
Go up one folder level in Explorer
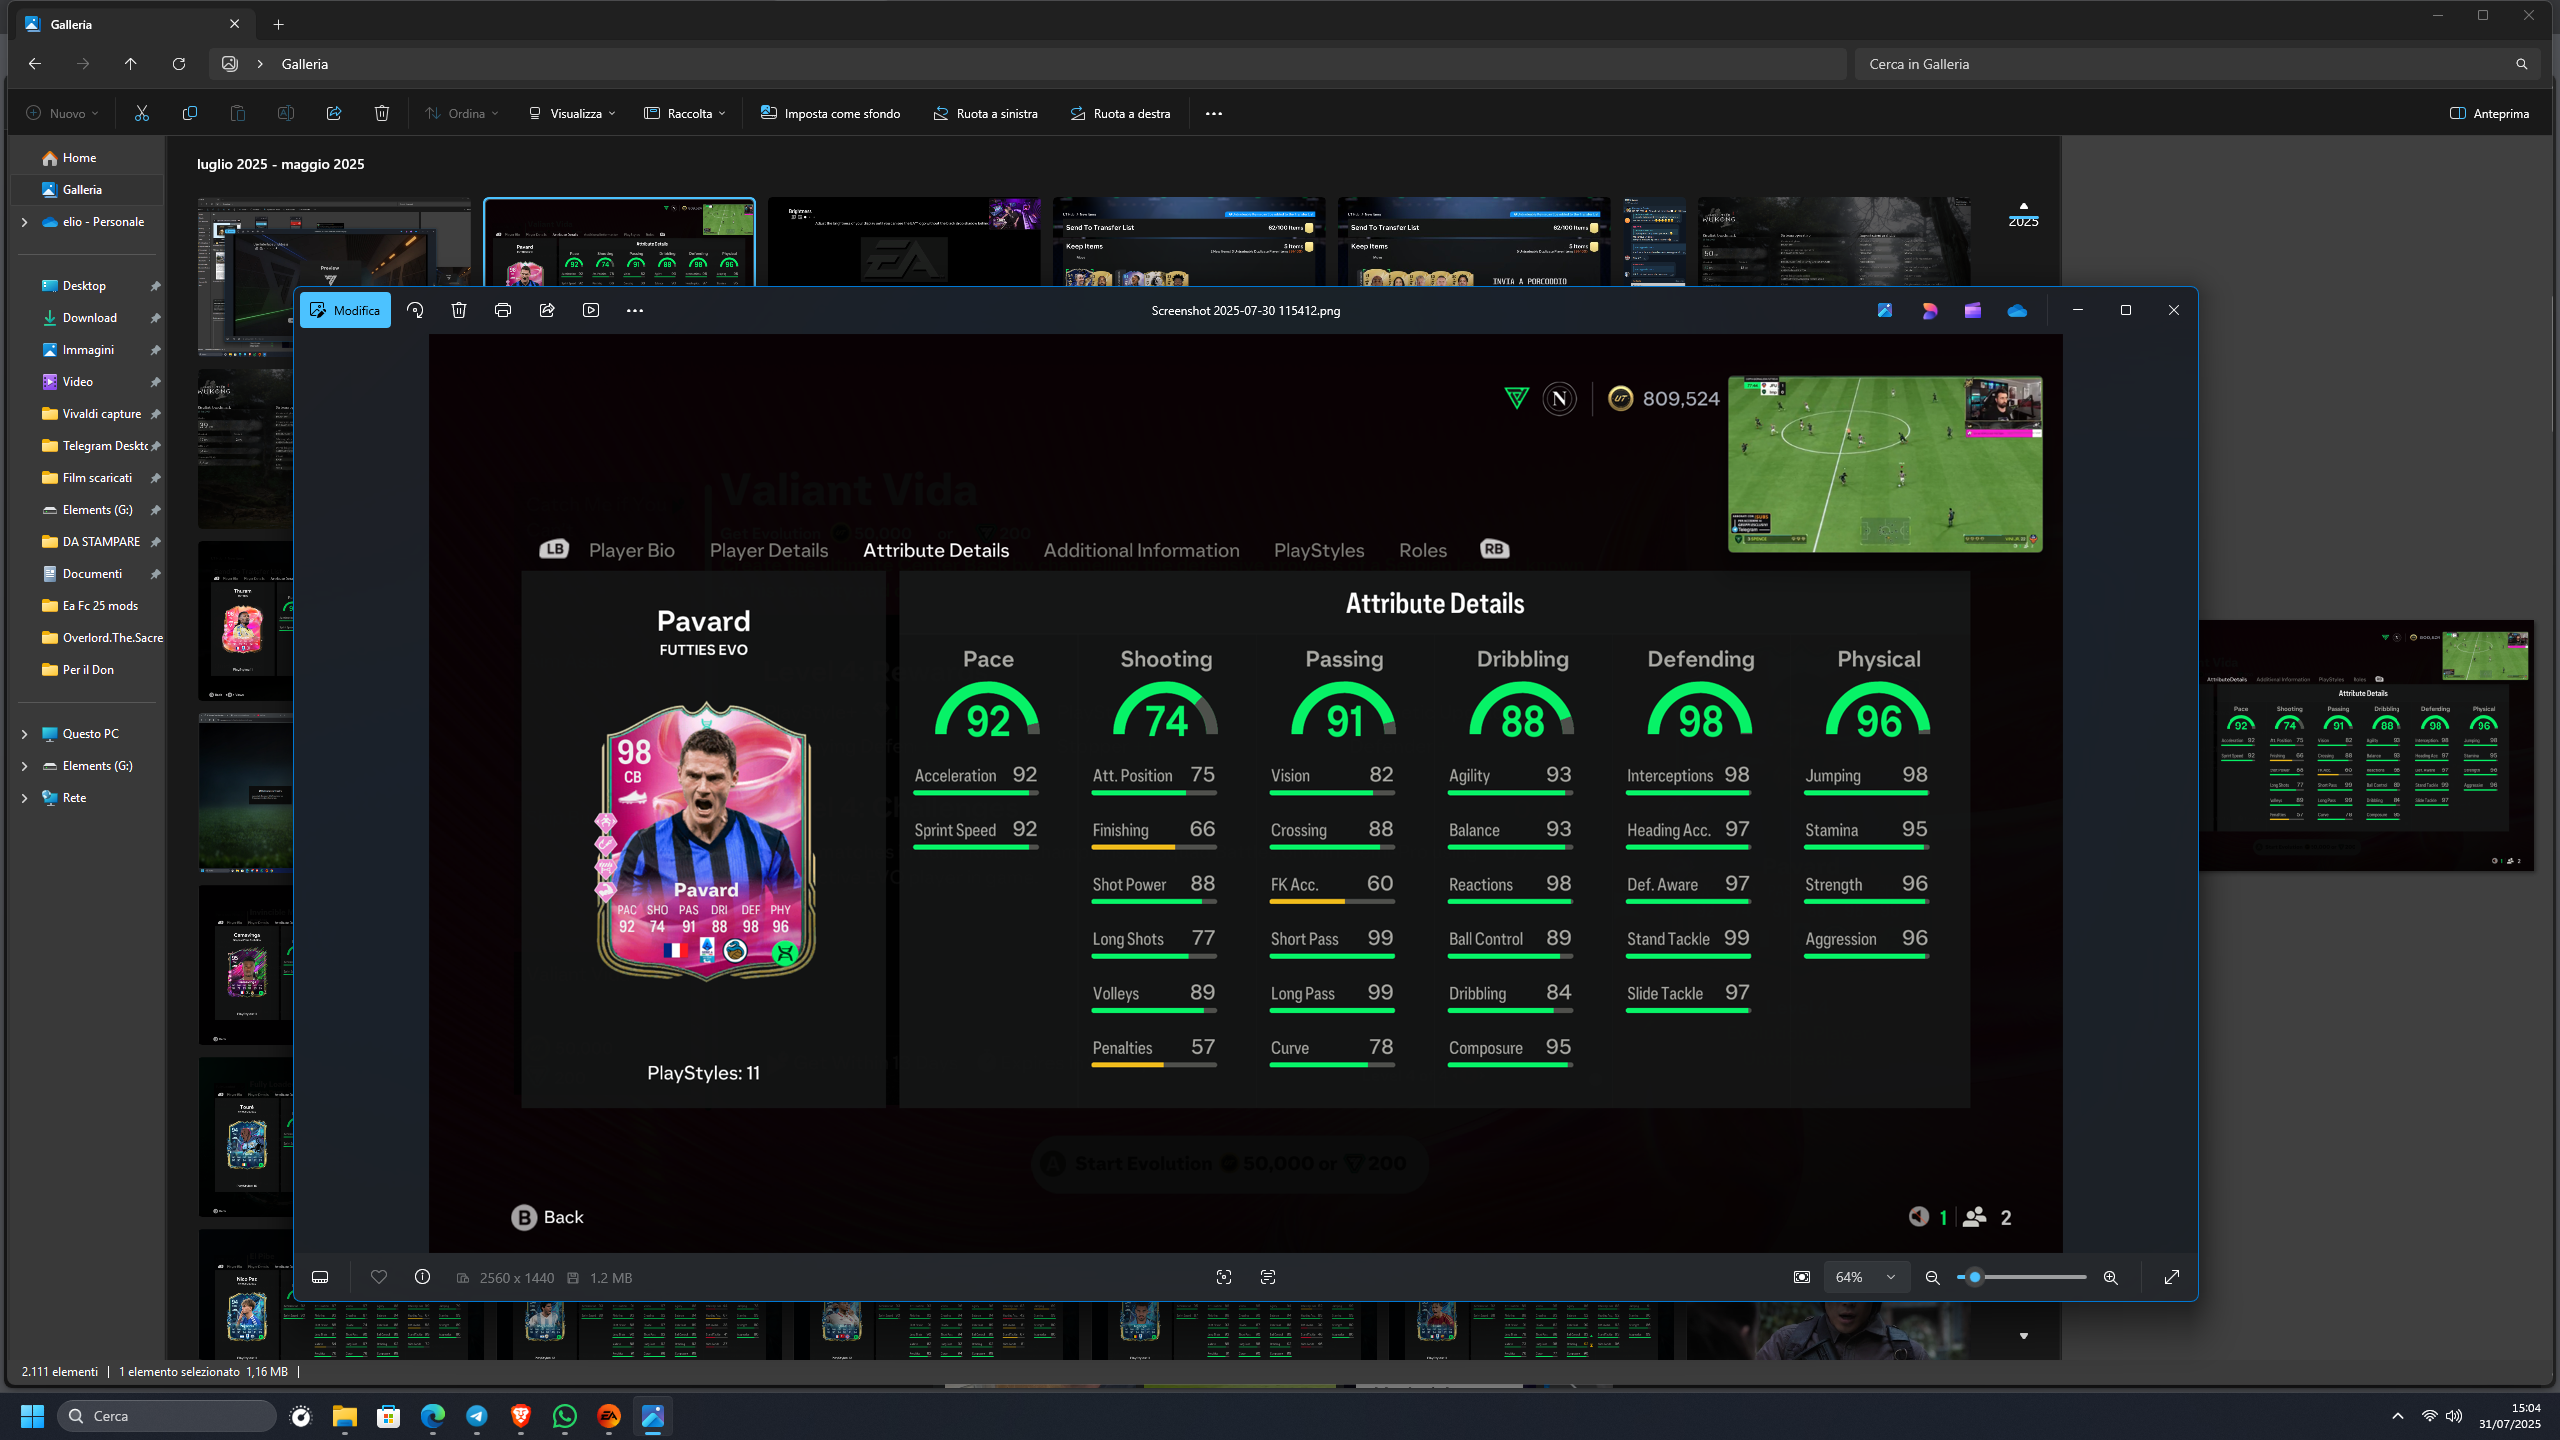pyautogui.click(x=131, y=64)
